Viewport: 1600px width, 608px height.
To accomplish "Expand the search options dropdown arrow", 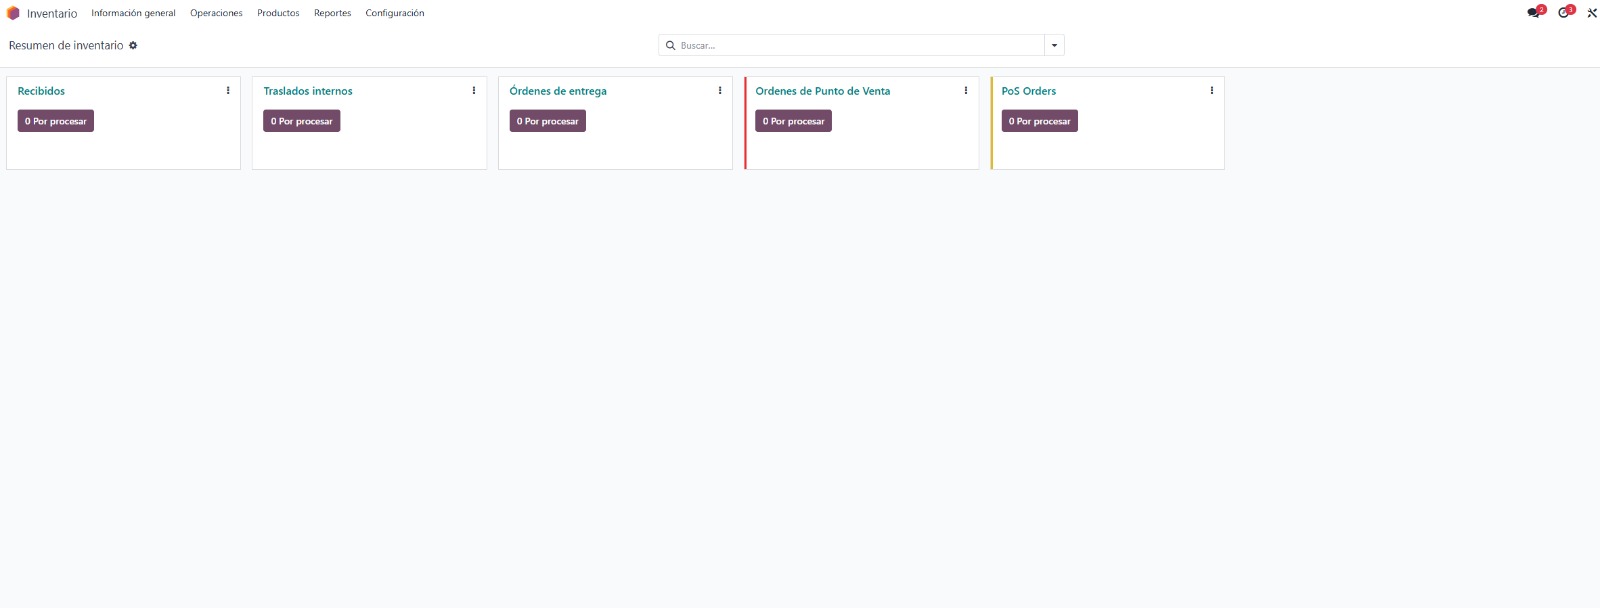I will (x=1054, y=46).
